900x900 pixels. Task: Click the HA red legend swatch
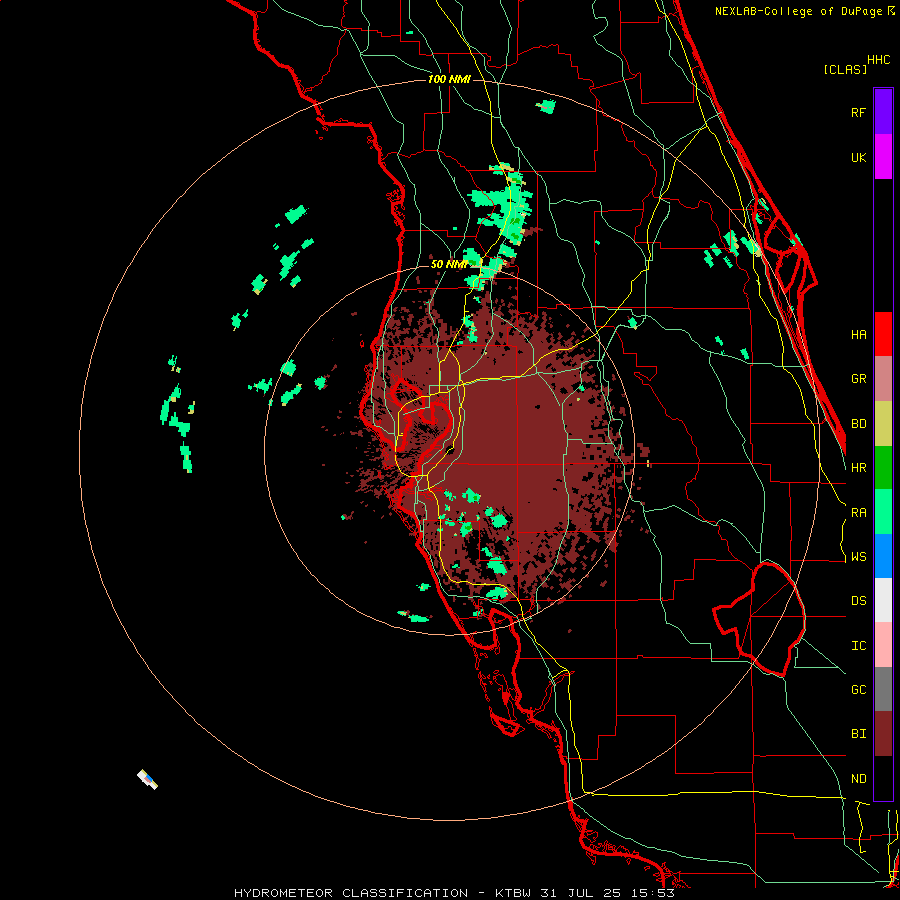click(x=883, y=334)
